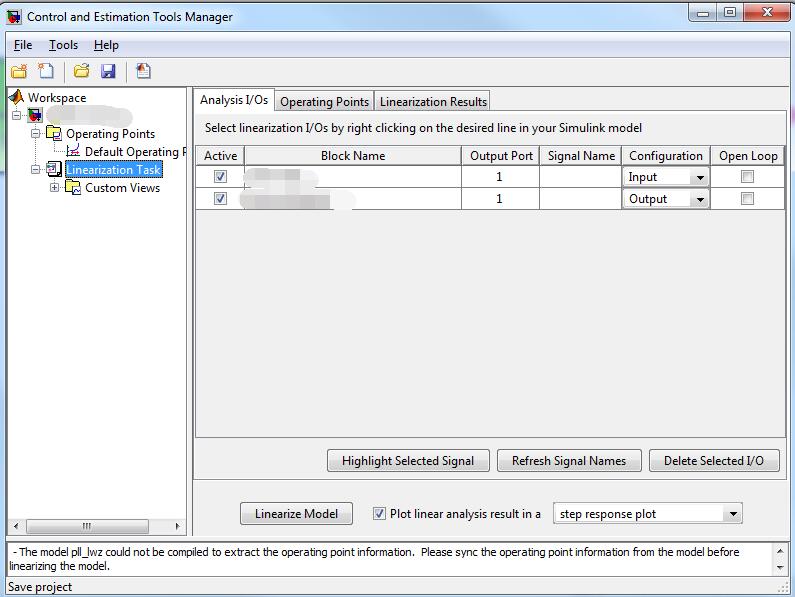Collapse the Operating Points tree node
The height and width of the screenshot is (597, 795).
pyautogui.click(x=35, y=133)
